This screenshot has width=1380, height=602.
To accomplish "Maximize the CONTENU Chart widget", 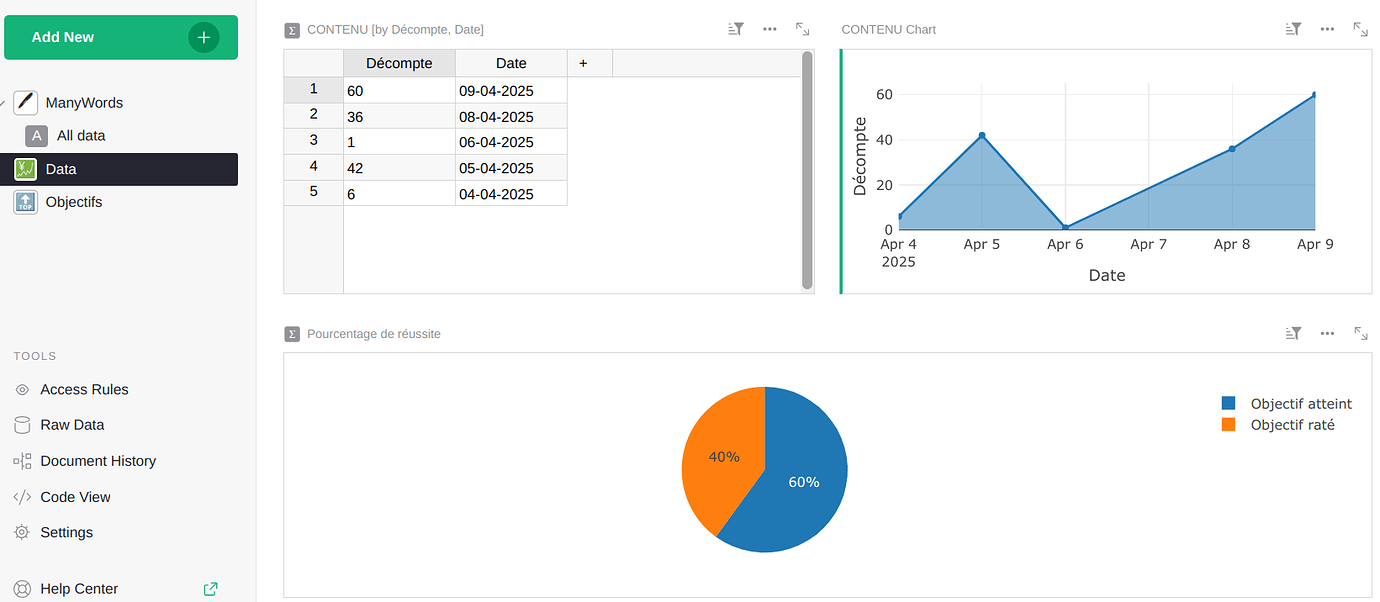I will click(1360, 30).
